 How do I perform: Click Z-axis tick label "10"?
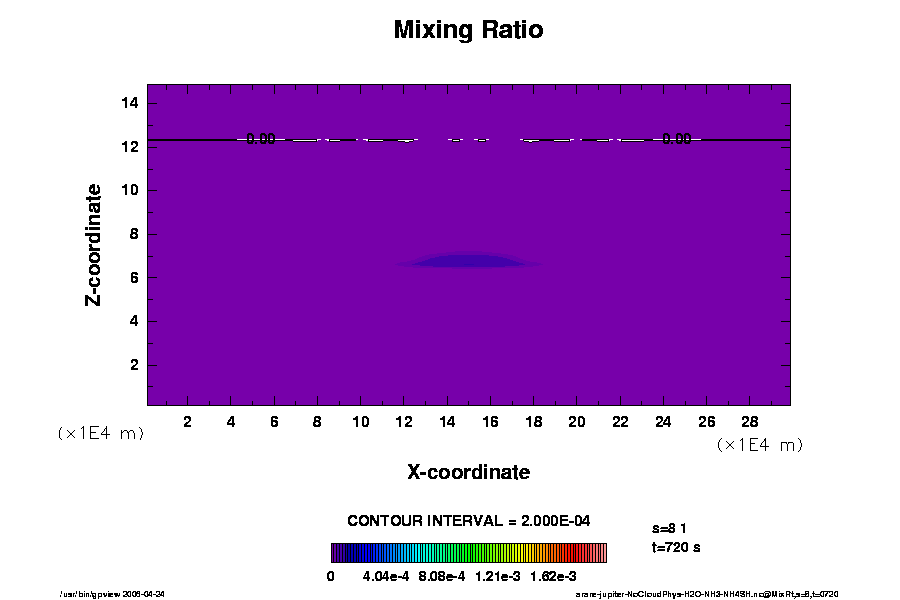130,190
